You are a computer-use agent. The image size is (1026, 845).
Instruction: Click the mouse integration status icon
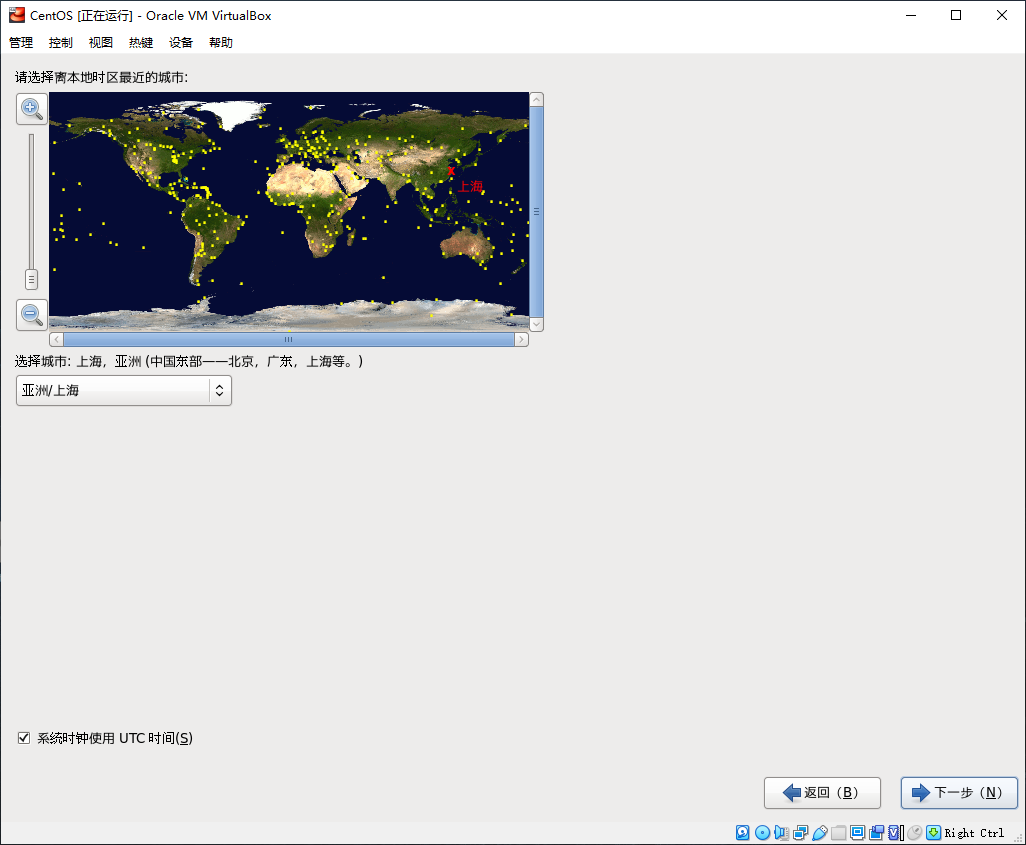[x=915, y=833]
